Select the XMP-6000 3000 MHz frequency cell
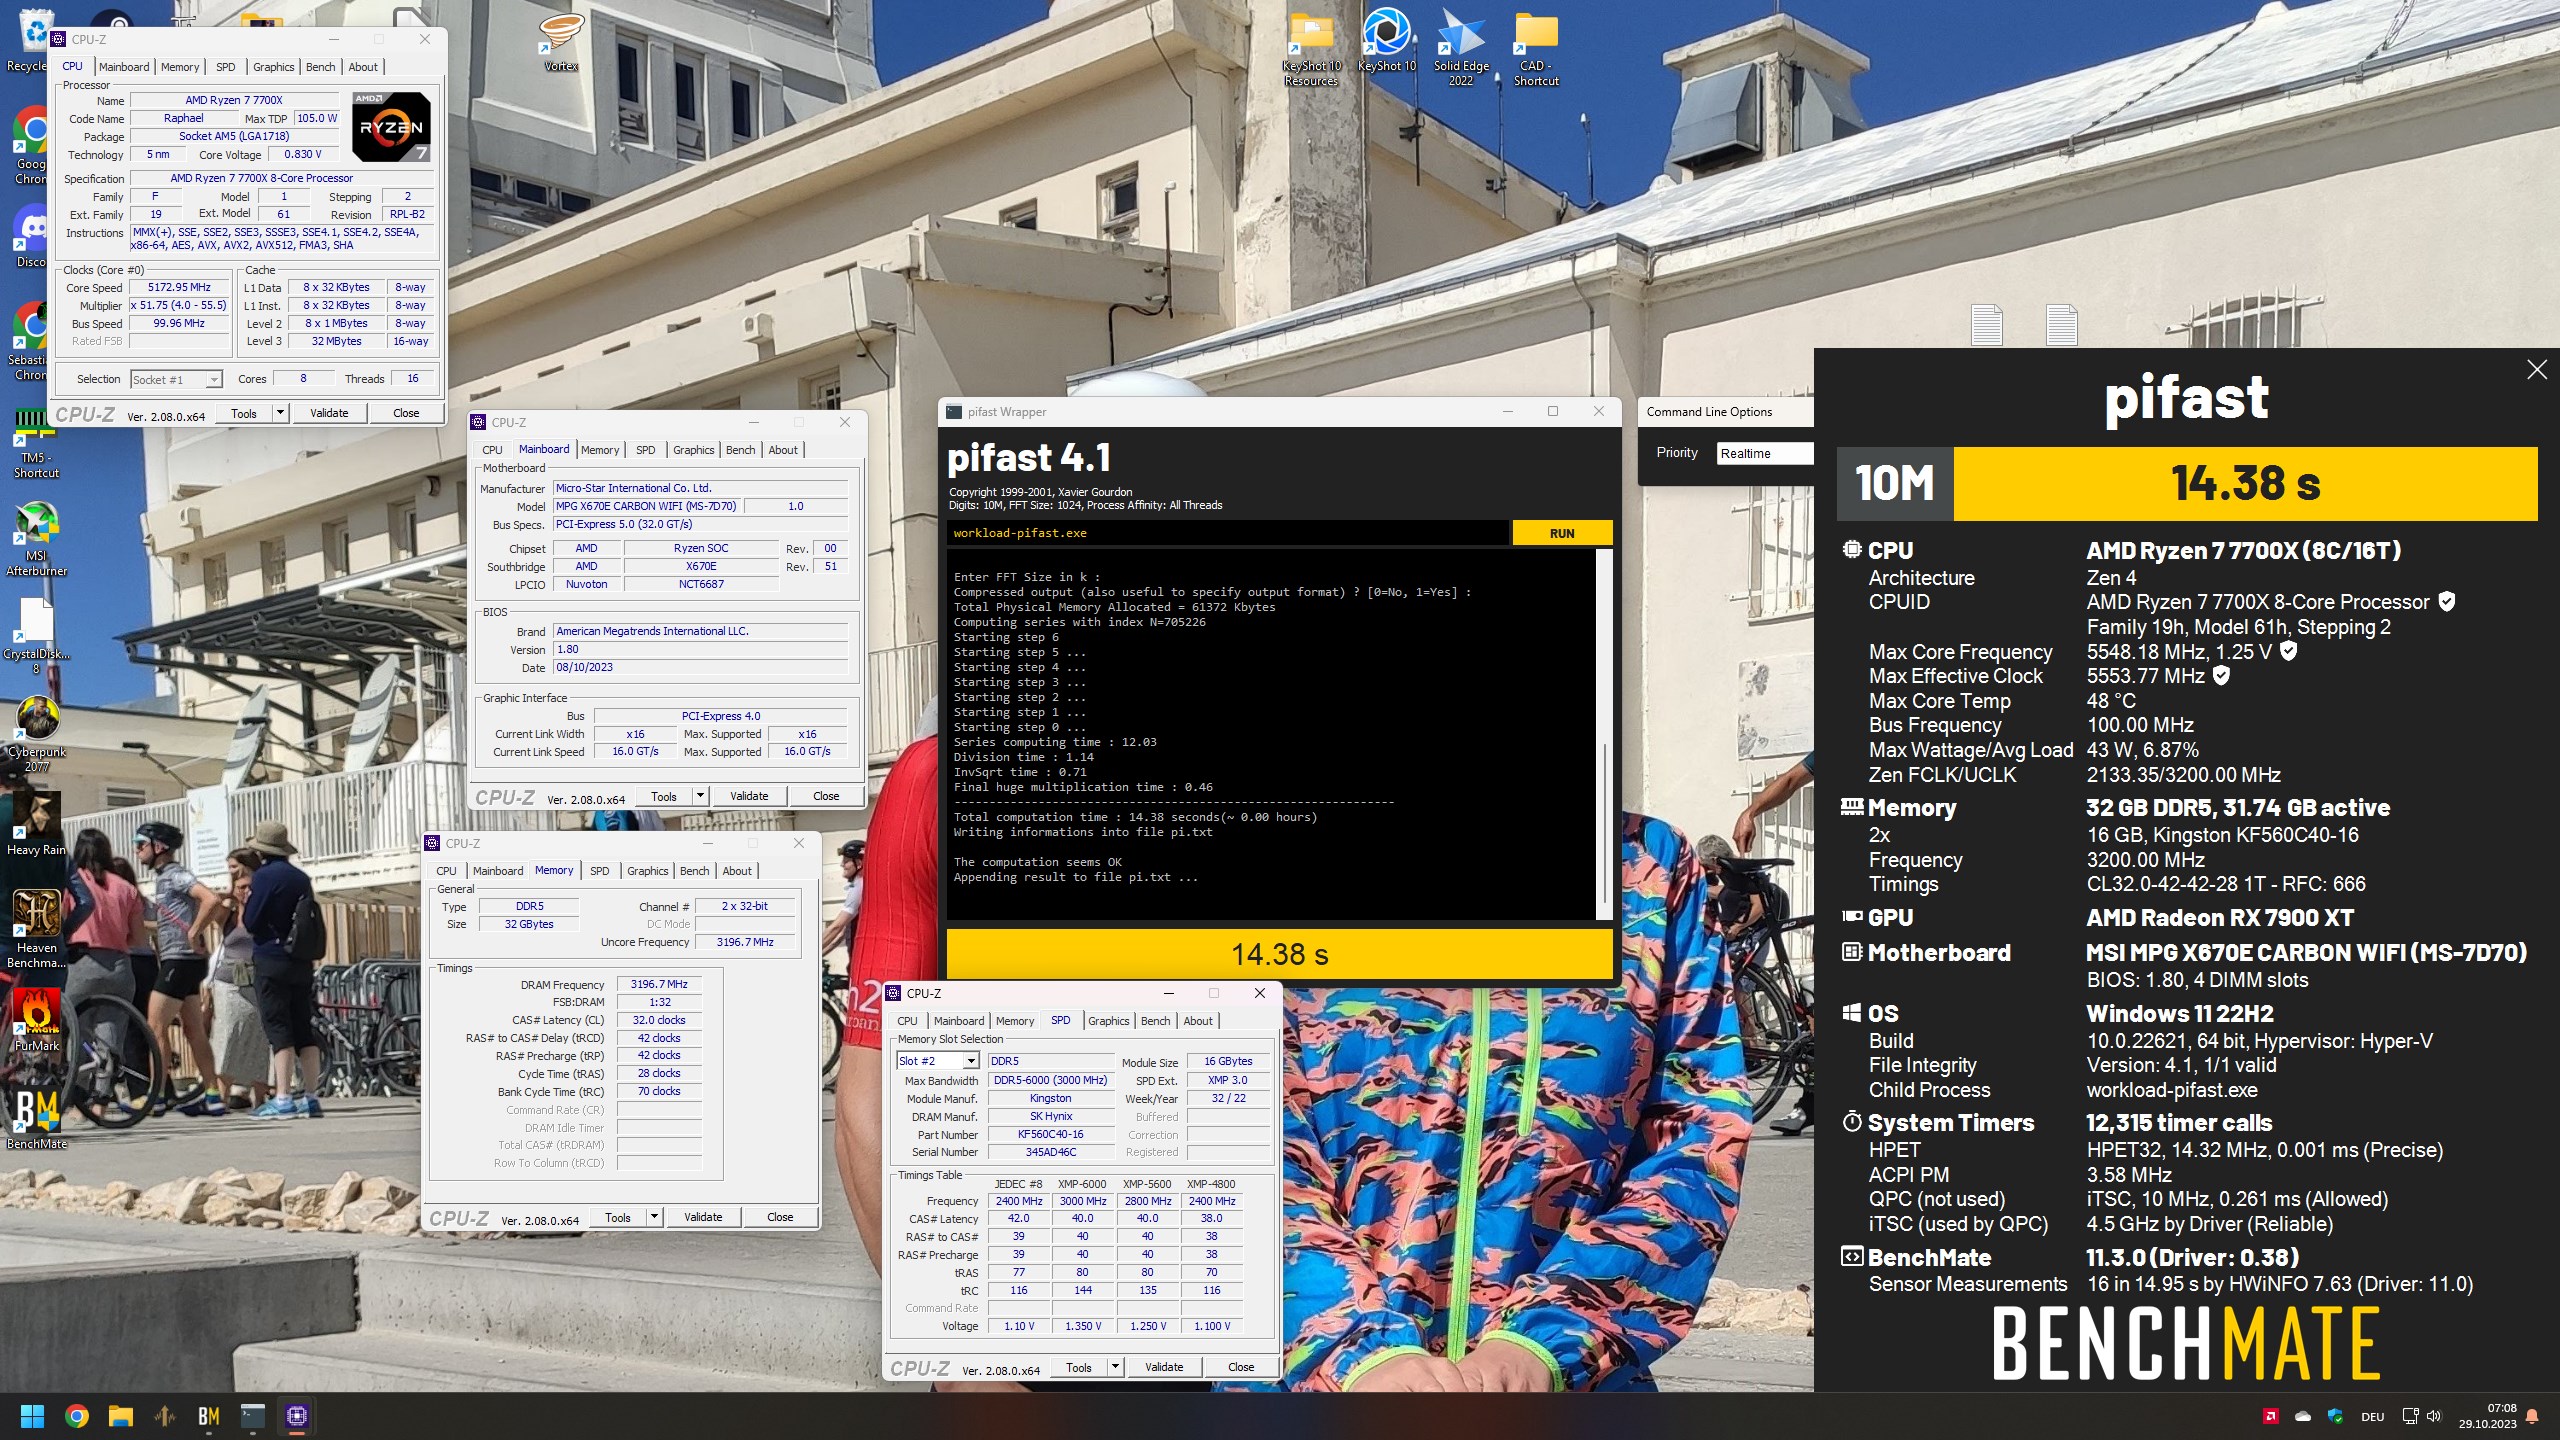 tap(1083, 1201)
